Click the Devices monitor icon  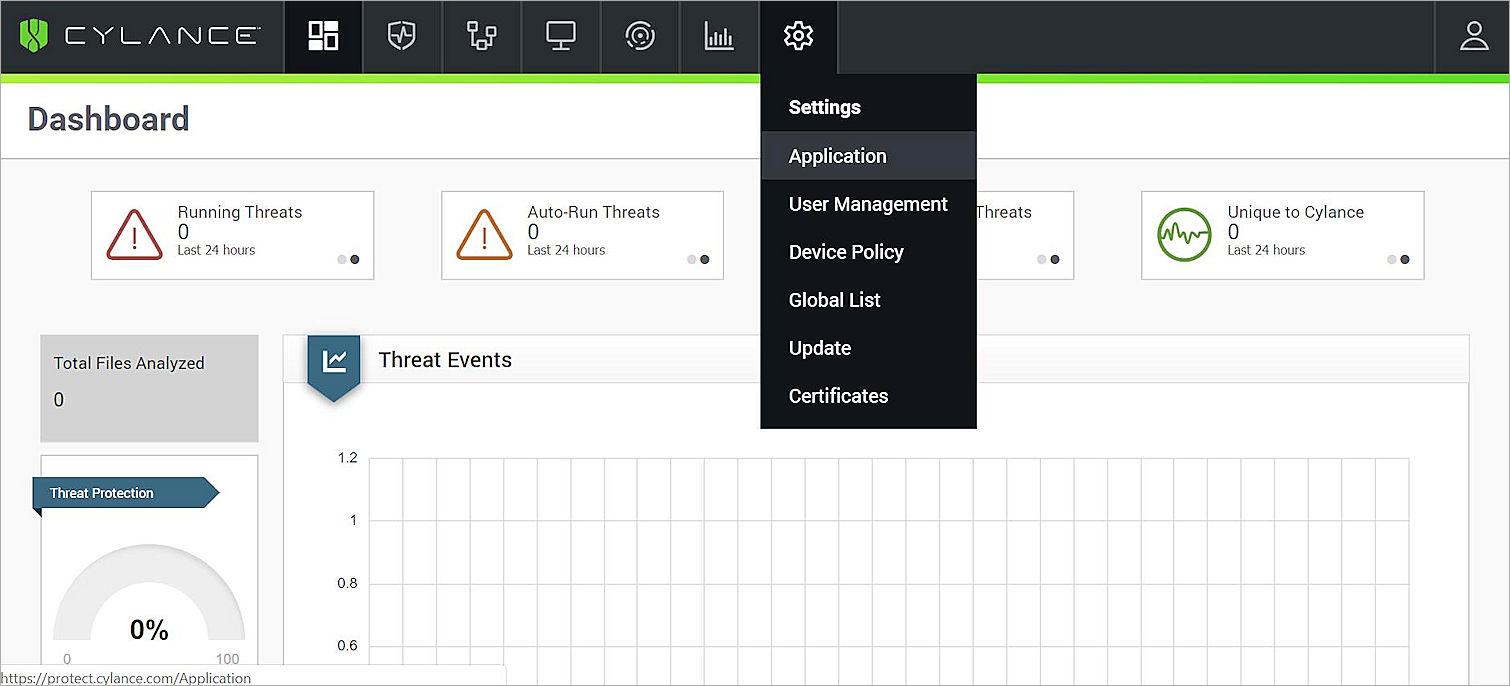[x=560, y=36]
